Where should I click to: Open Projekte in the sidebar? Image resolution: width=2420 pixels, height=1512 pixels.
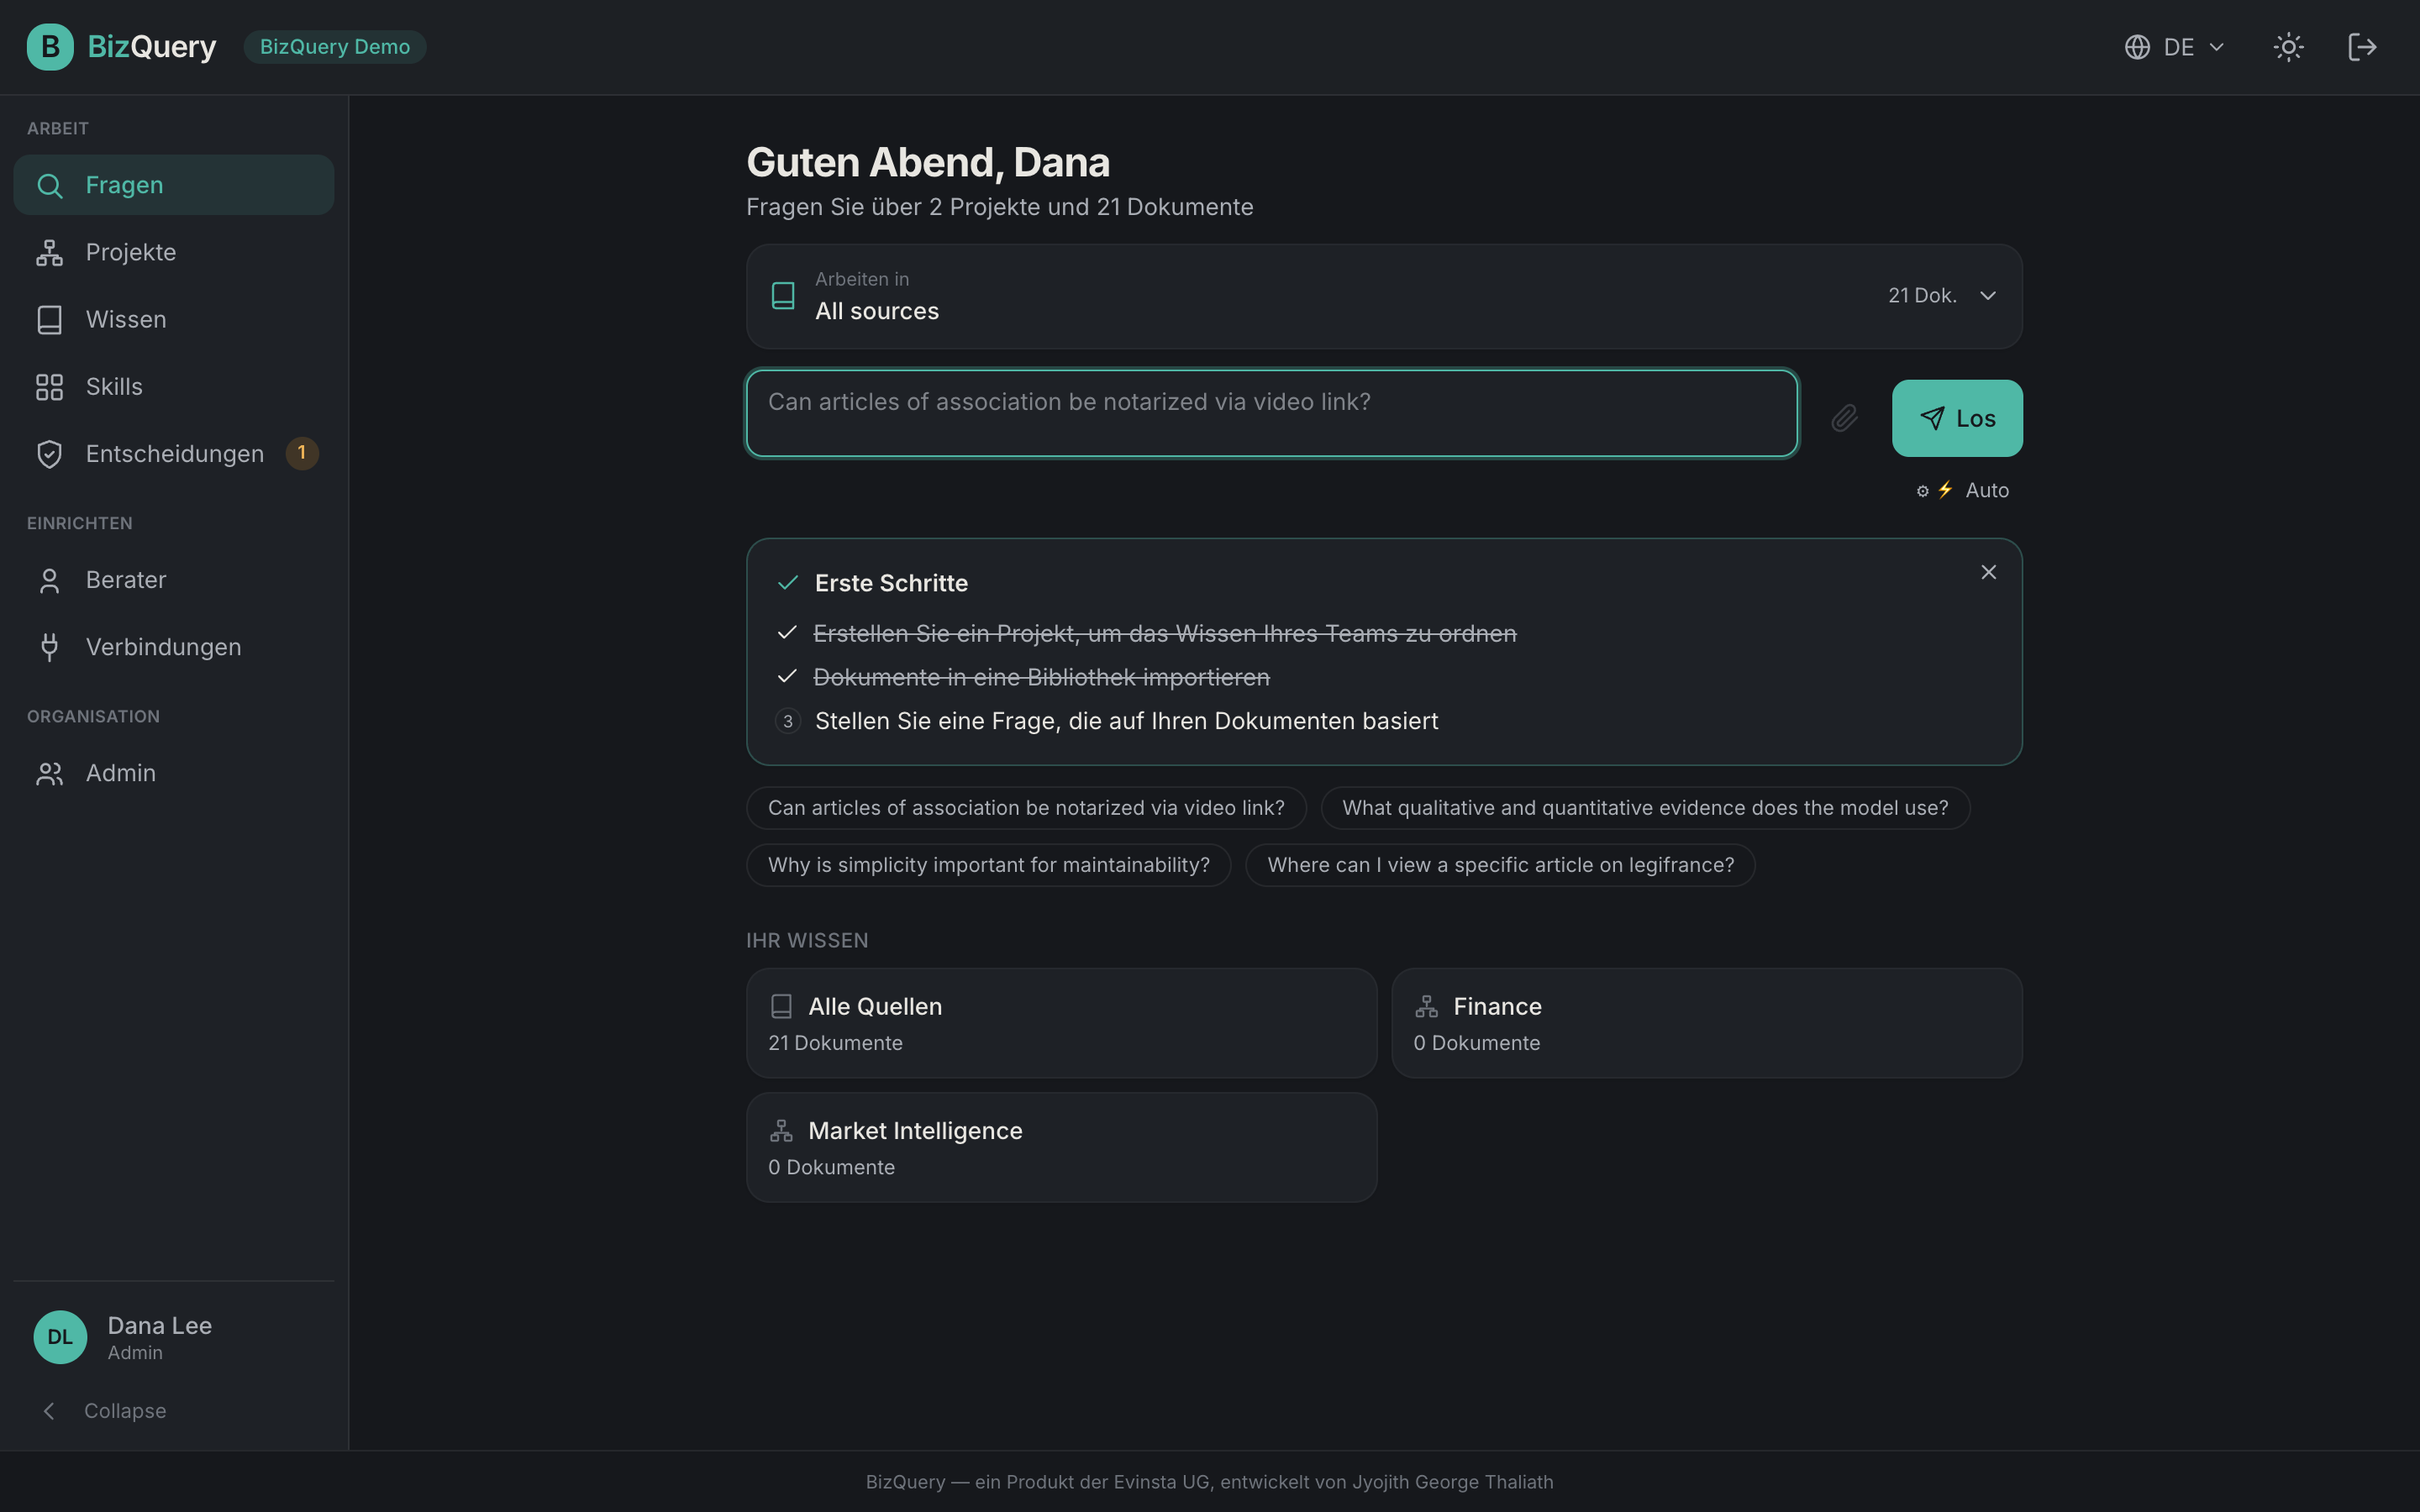(174, 252)
